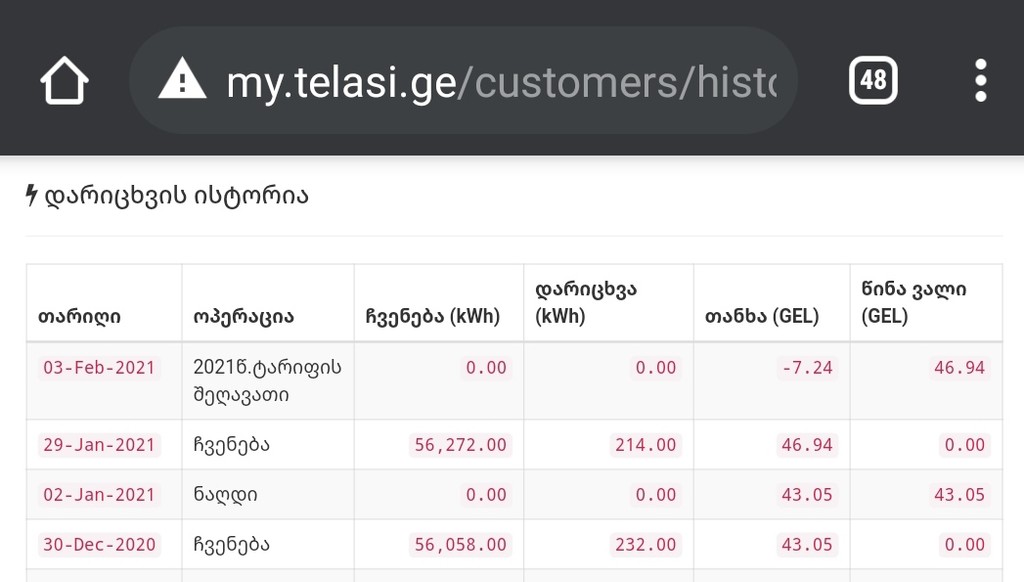Tap the insecure site warning triangle

182,80
